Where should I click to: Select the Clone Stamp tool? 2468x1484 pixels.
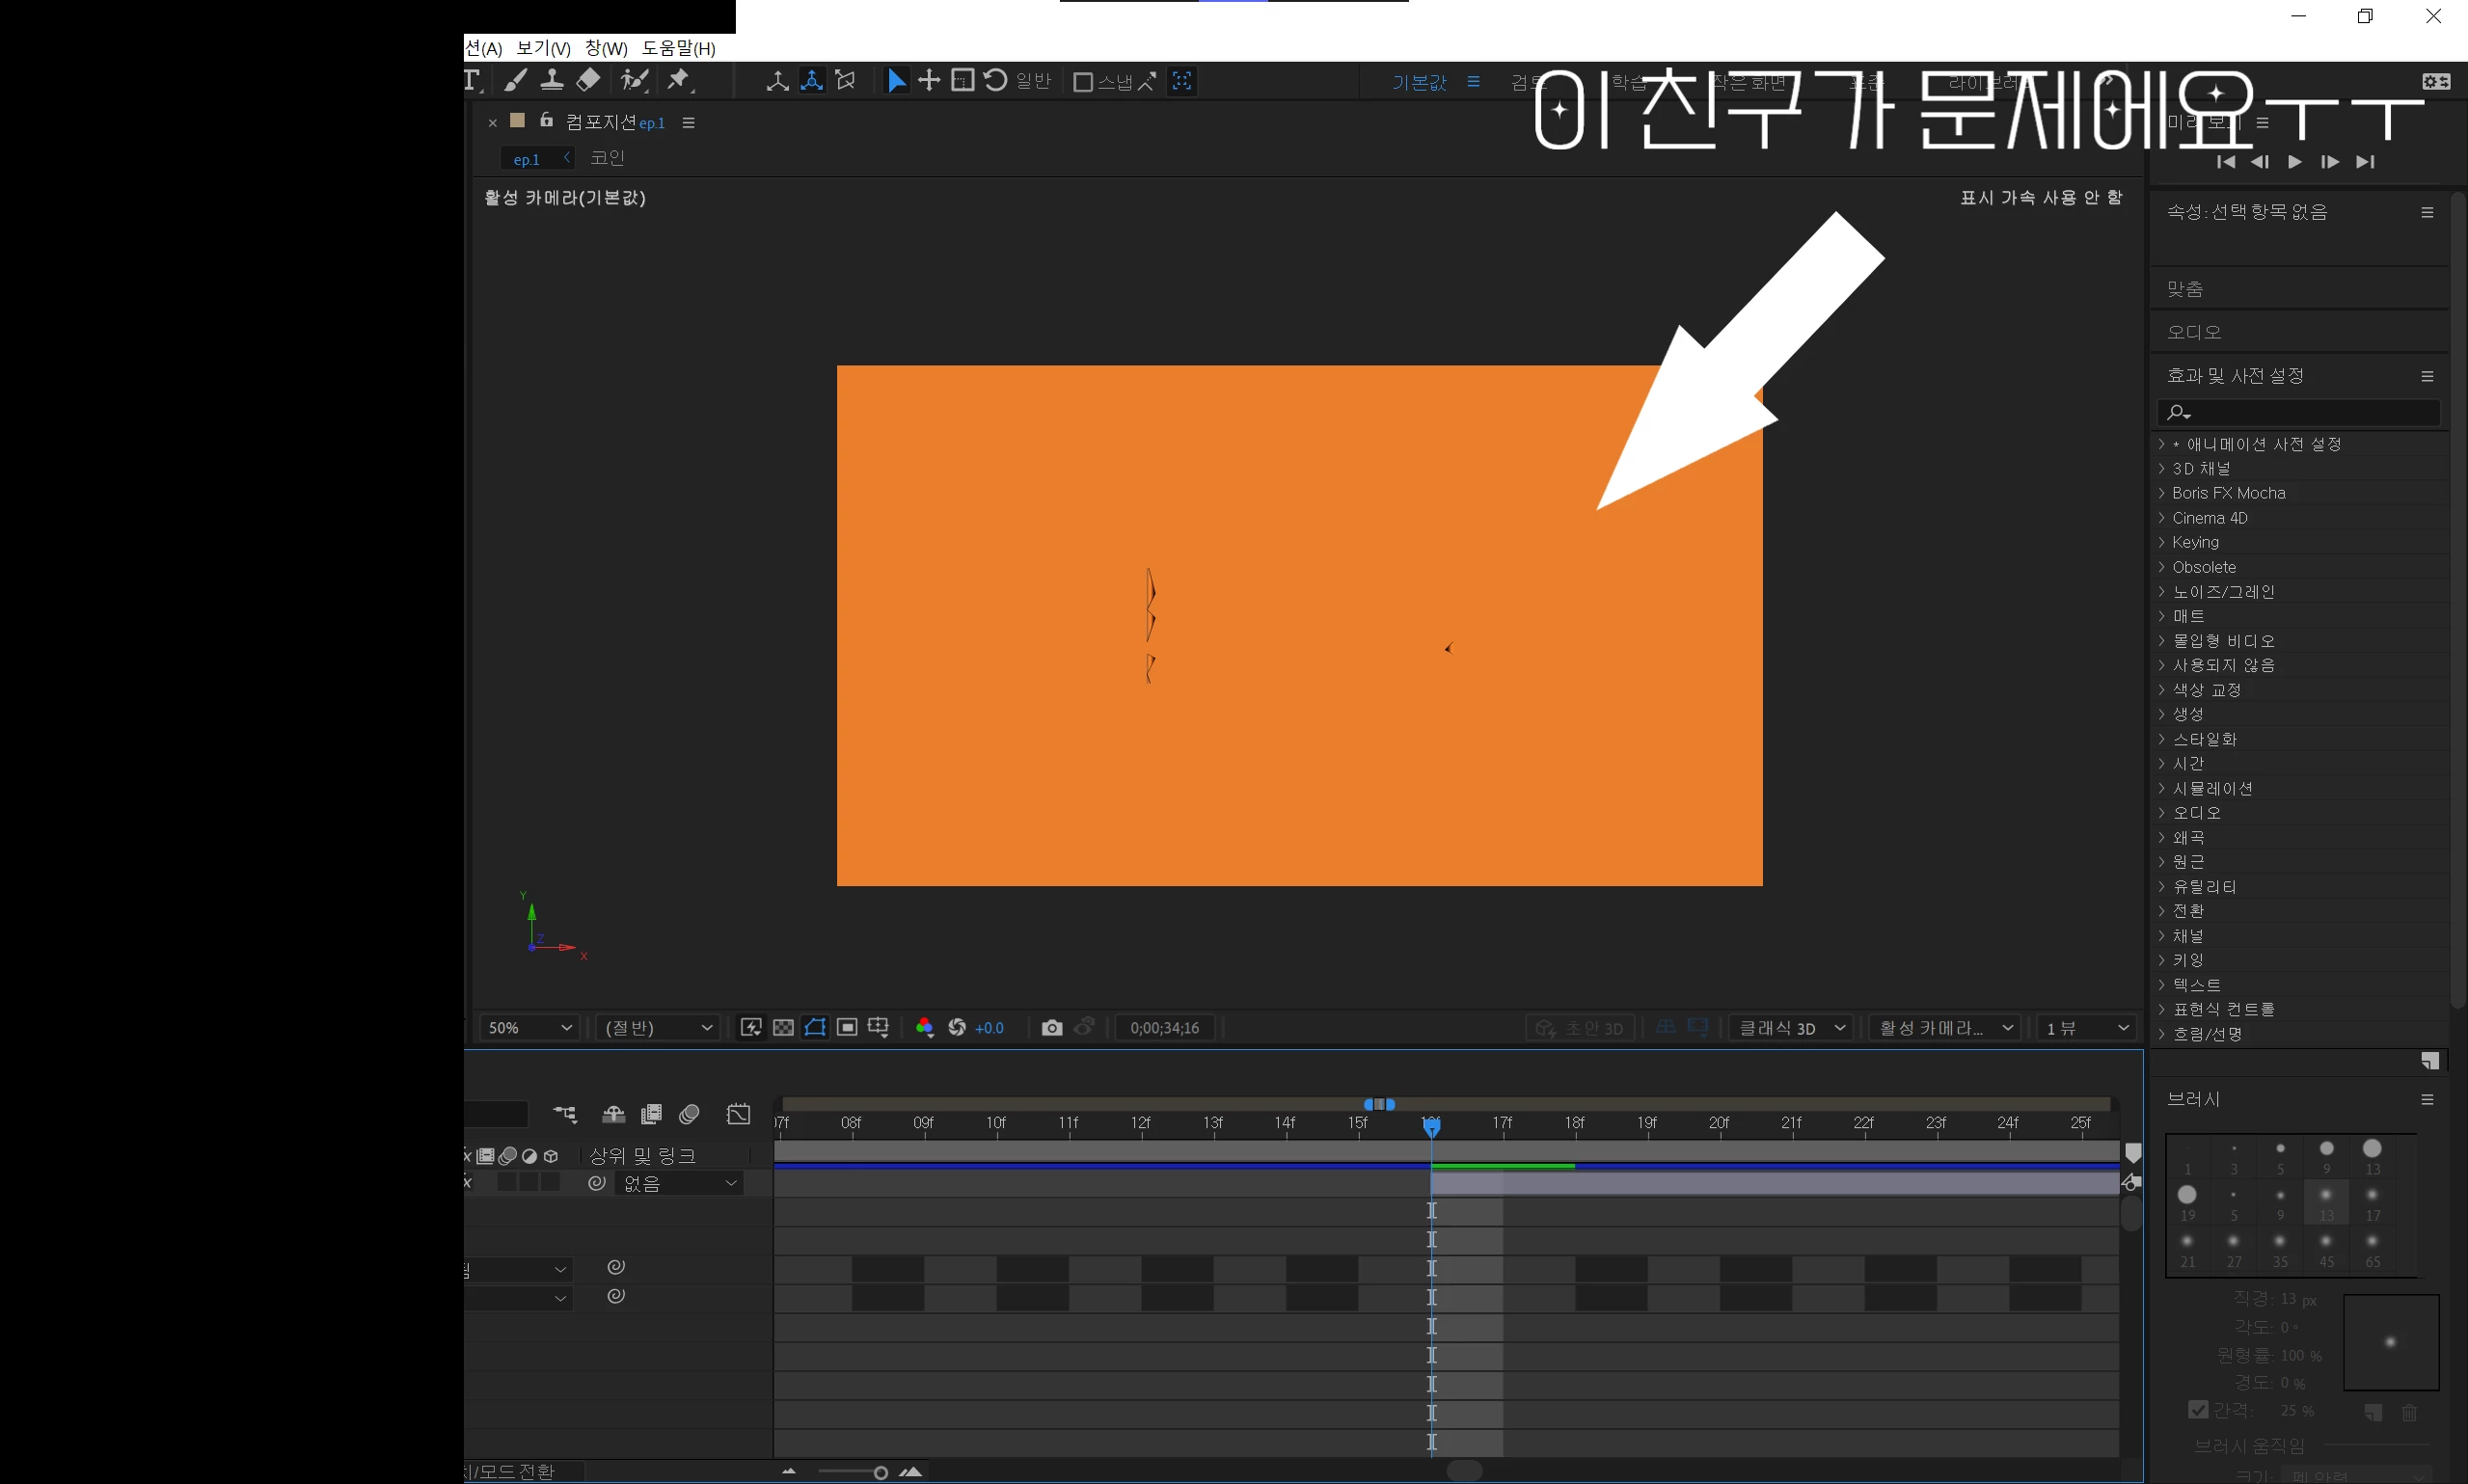(551, 80)
